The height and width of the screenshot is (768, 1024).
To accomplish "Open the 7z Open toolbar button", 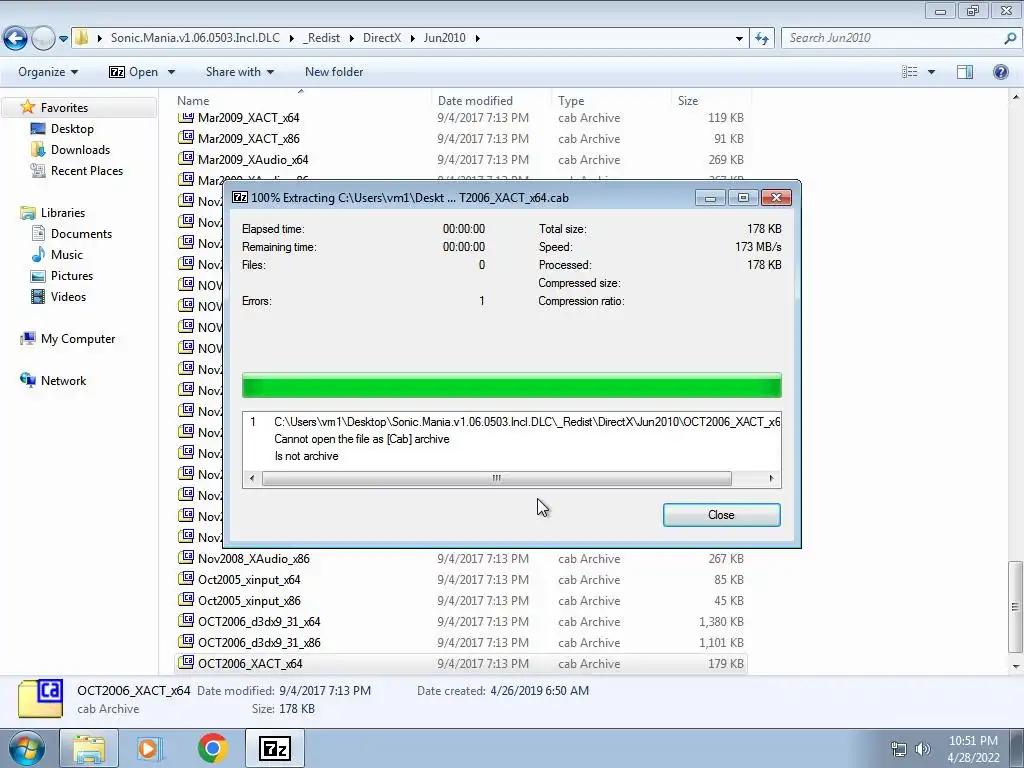I will (133, 72).
